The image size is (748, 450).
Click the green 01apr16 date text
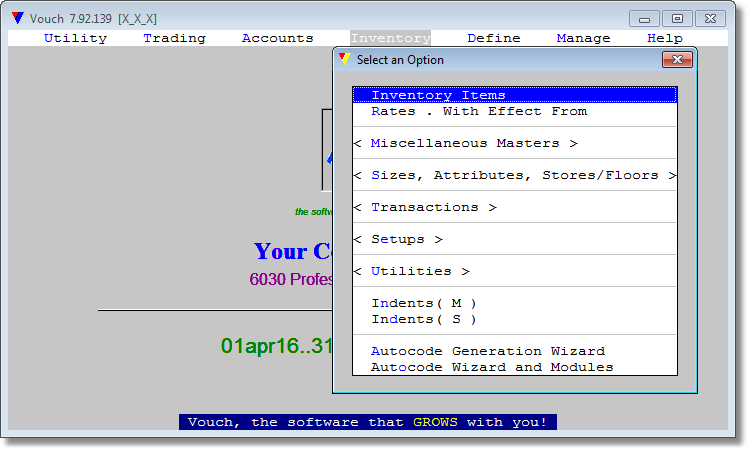(x=276, y=345)
